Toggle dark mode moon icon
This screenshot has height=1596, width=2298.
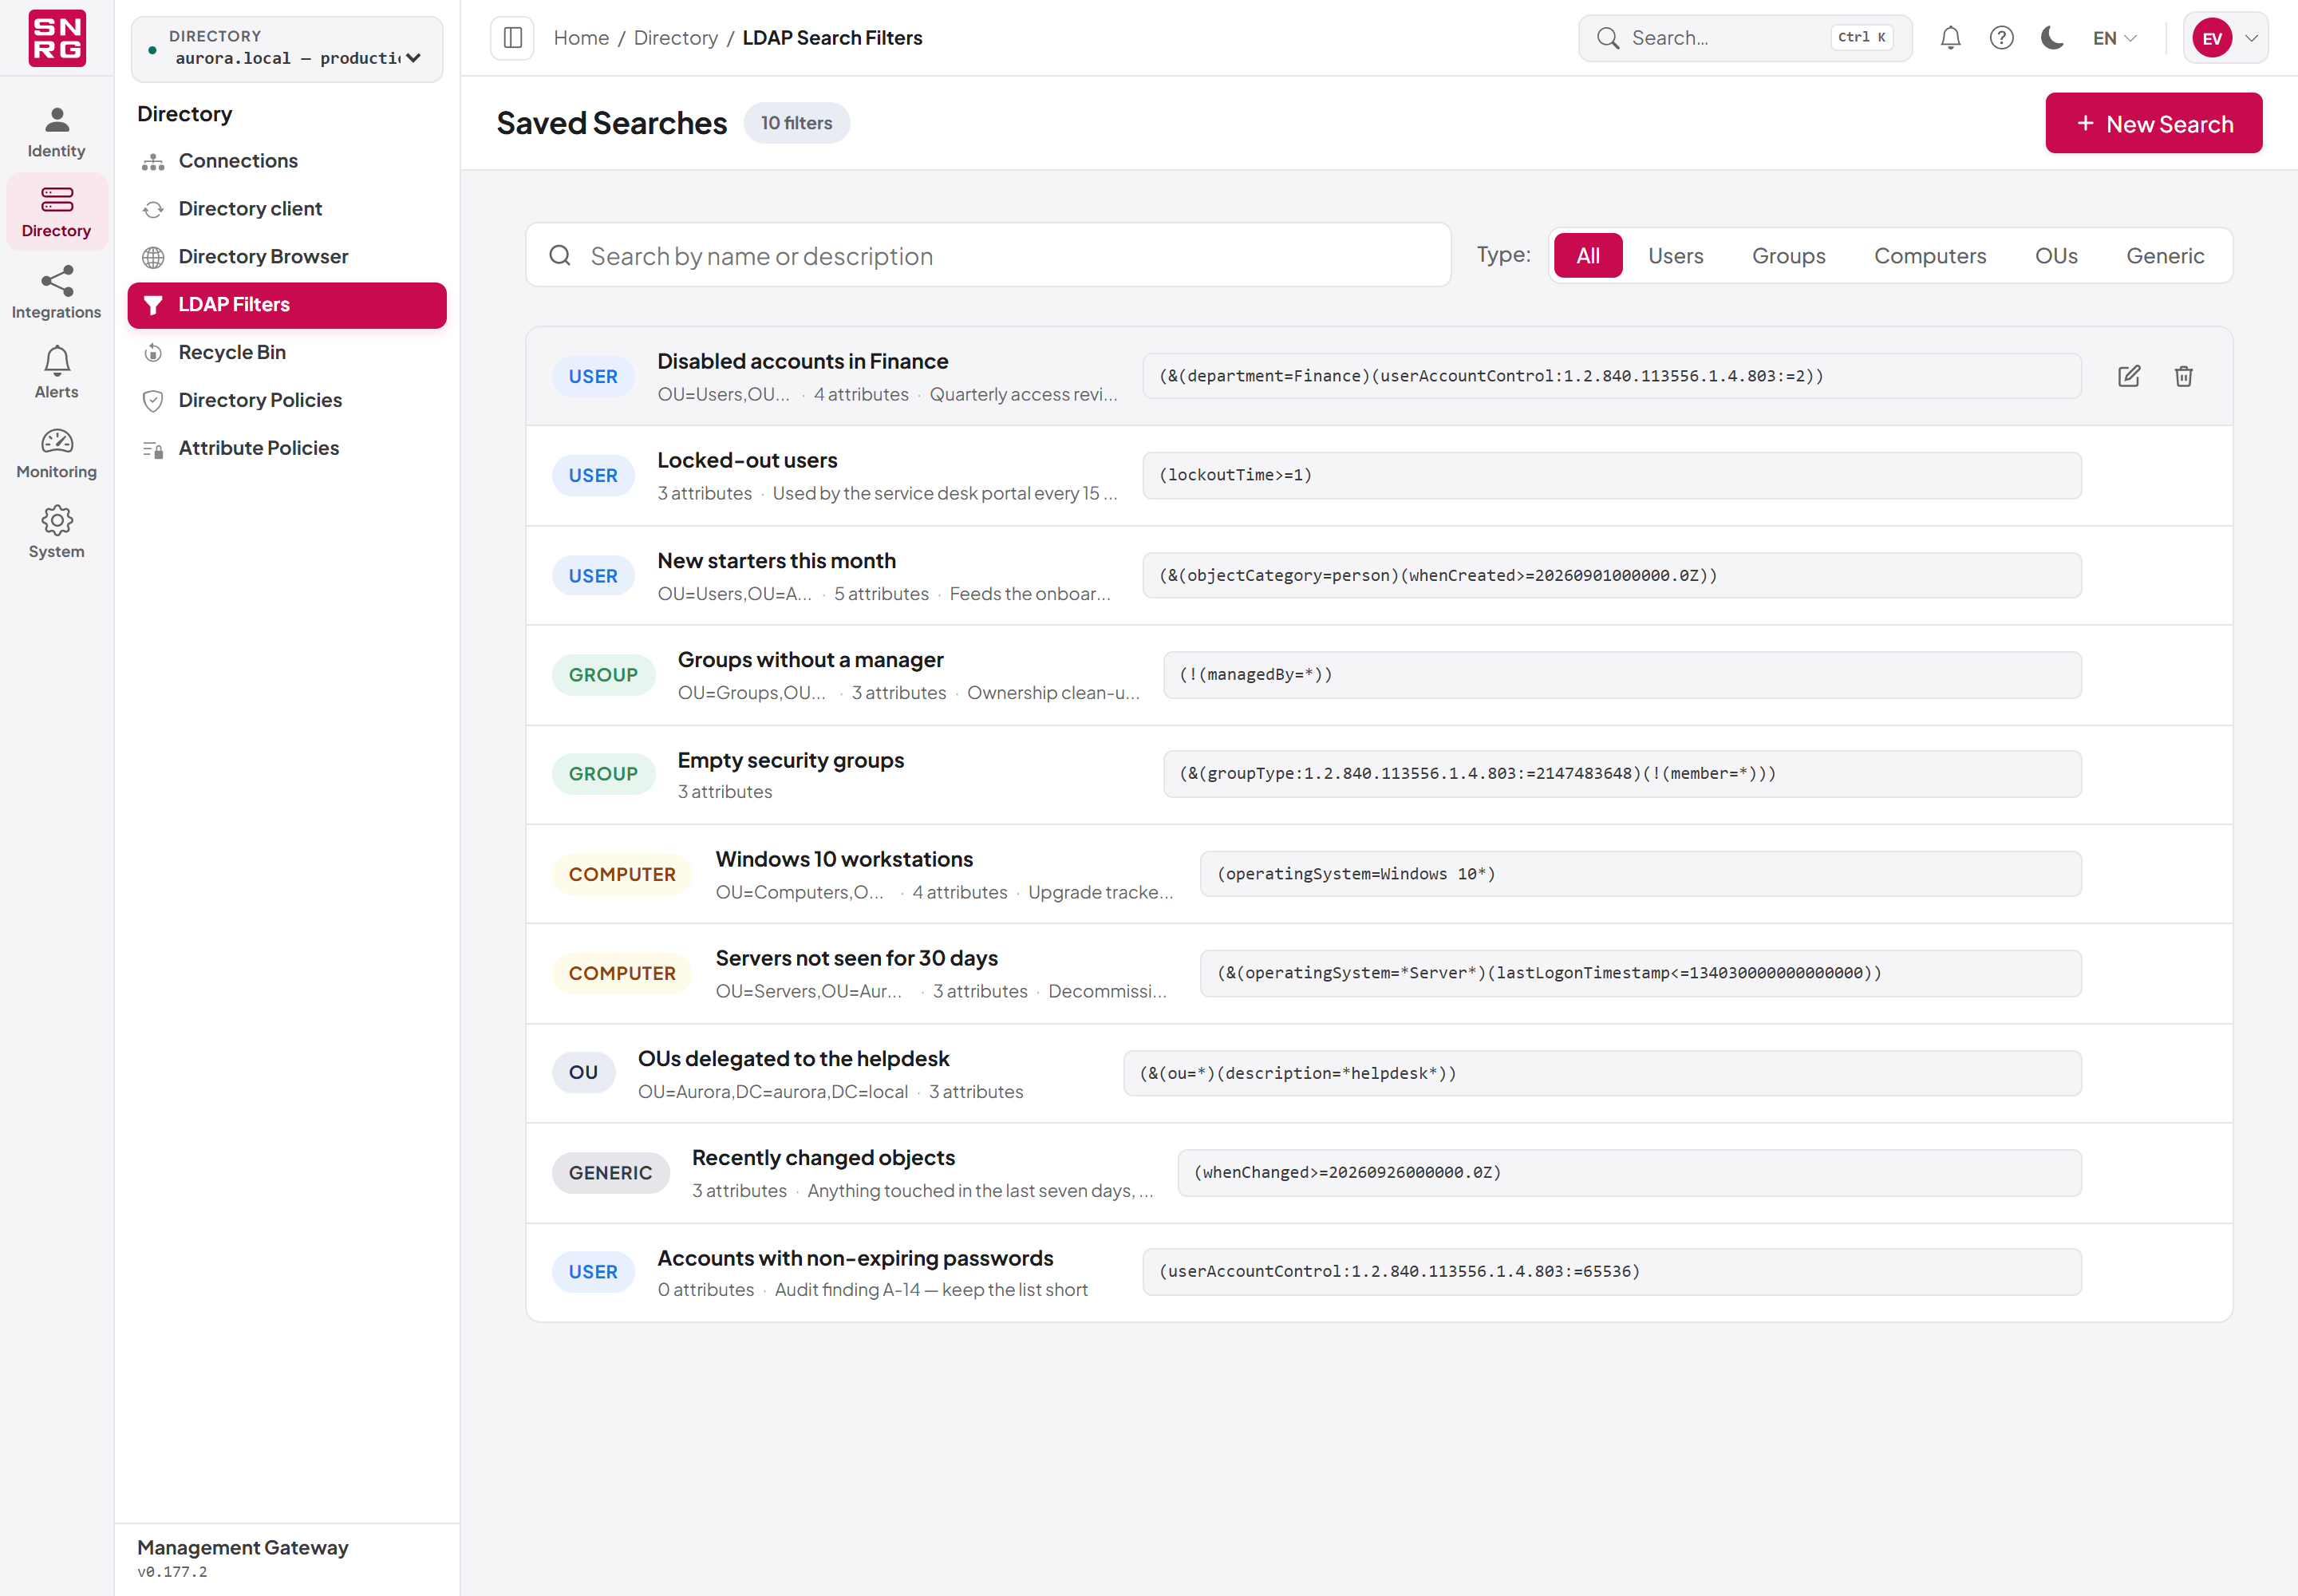[2052, 38]
